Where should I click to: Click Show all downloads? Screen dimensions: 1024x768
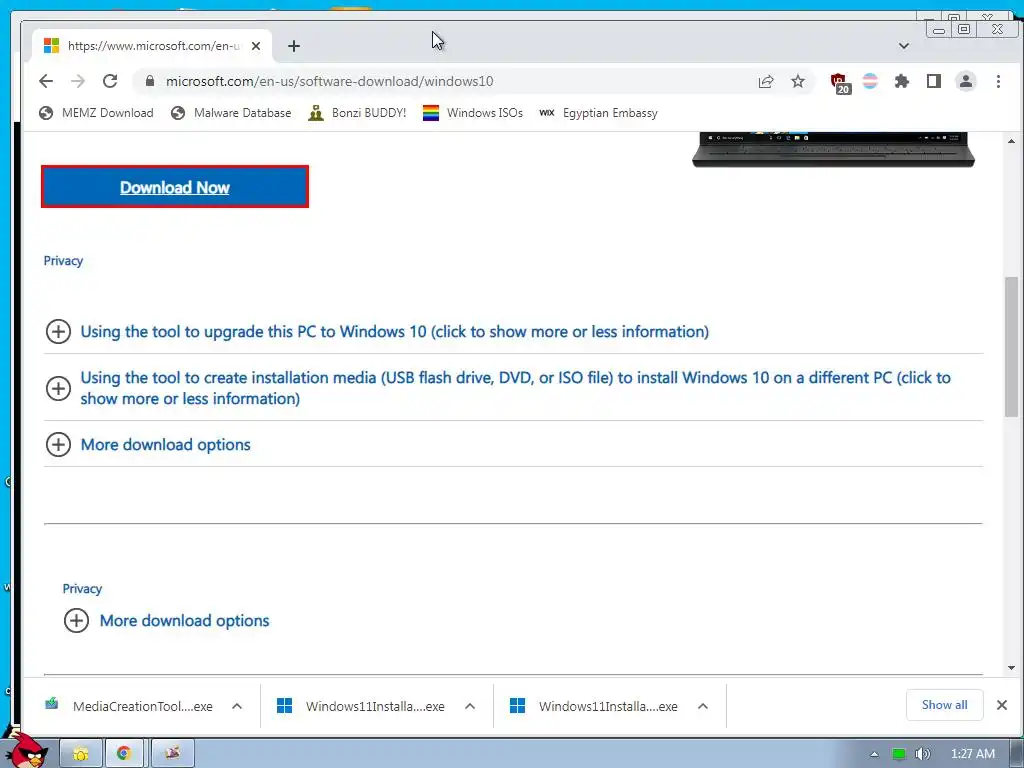(x=944, y=705)
